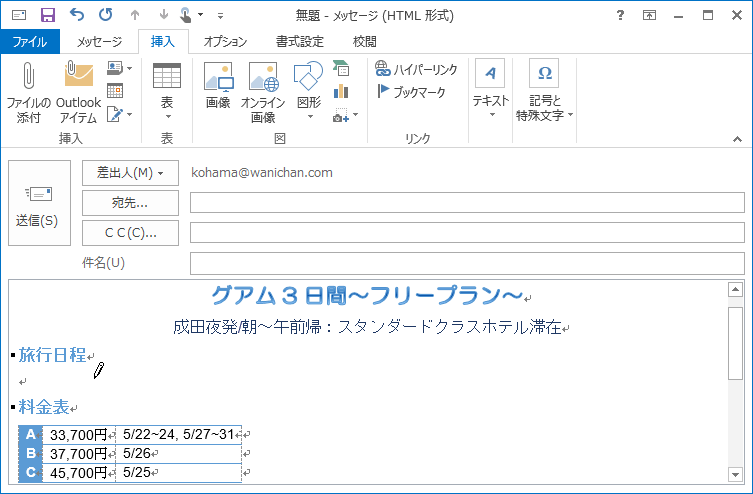Switch to the オプション tab
This screenshot has width=753, height=494.
tap(225, 42)
